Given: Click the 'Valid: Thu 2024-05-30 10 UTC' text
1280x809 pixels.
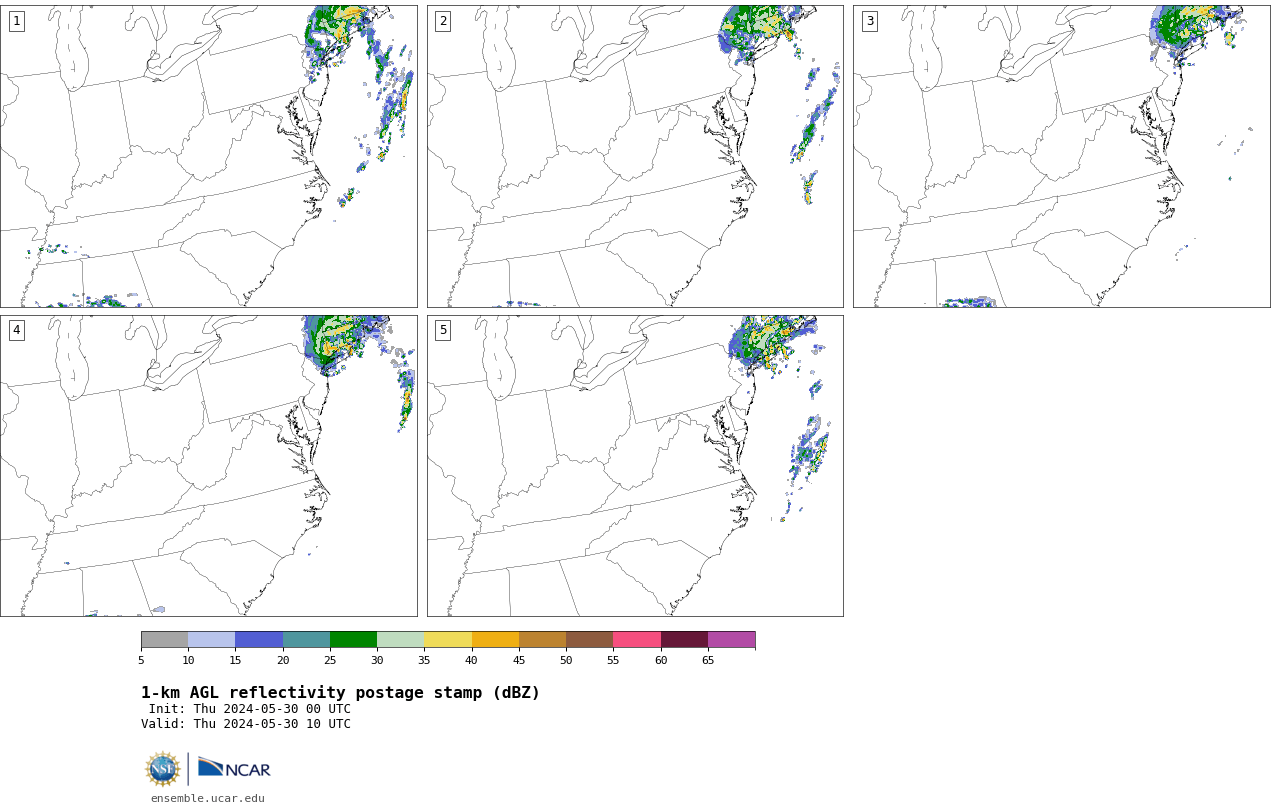Looking at the screenshot, I should point(246,724).
